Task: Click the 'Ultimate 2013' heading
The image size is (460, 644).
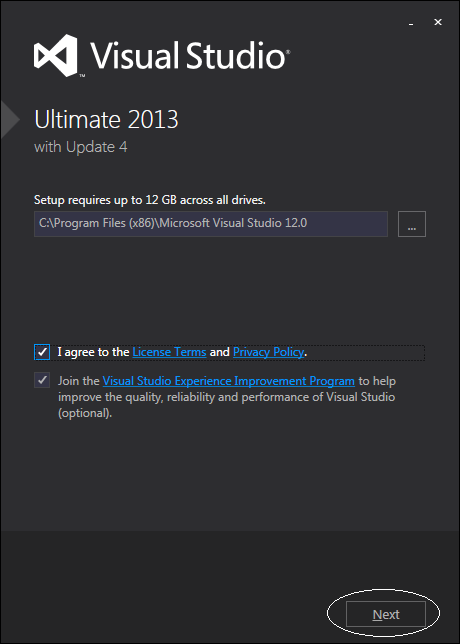Action: click(x=106, y=120)
